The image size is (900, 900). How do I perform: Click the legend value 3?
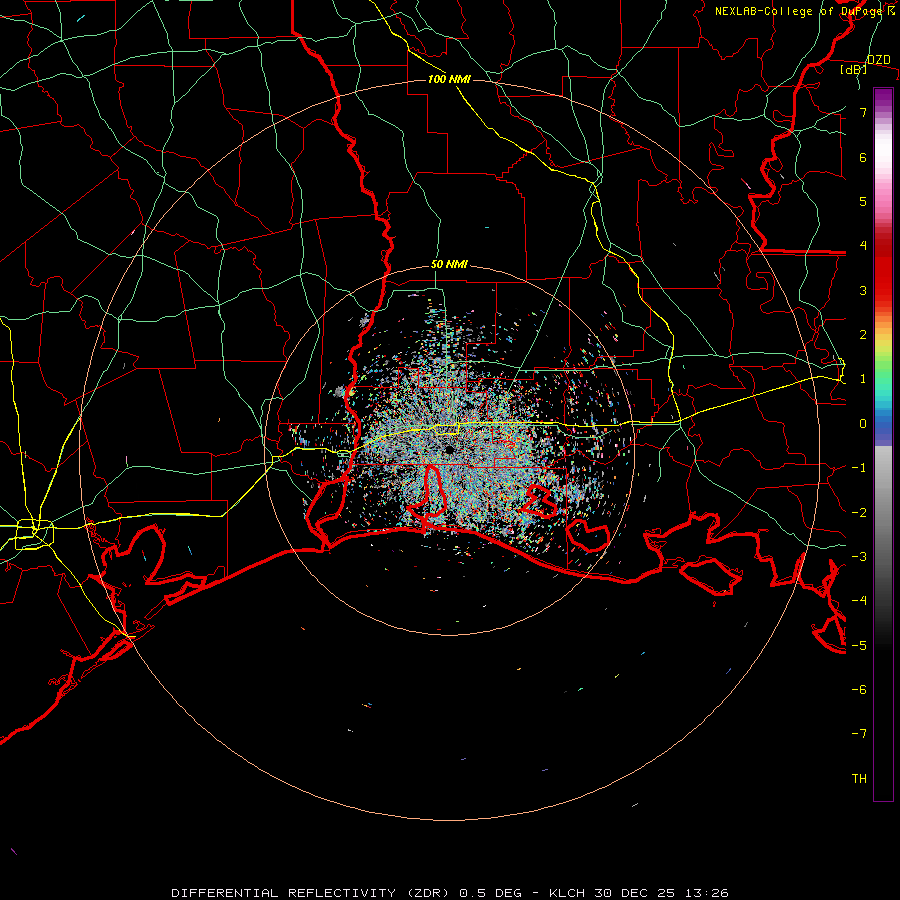[863, 290]
